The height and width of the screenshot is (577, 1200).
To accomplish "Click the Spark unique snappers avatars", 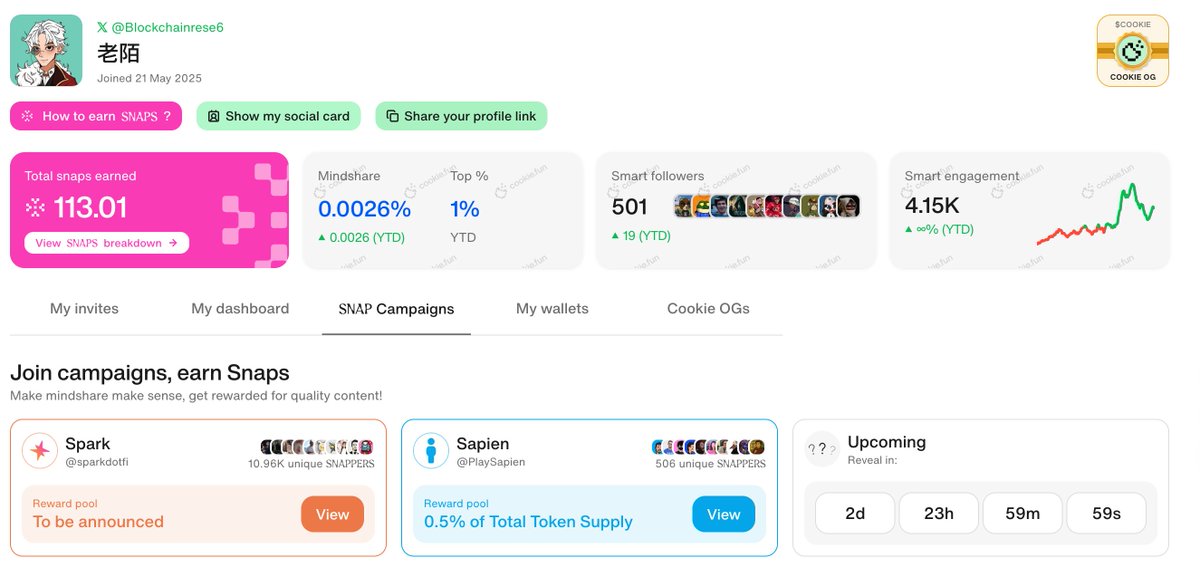I will point(317,447).
